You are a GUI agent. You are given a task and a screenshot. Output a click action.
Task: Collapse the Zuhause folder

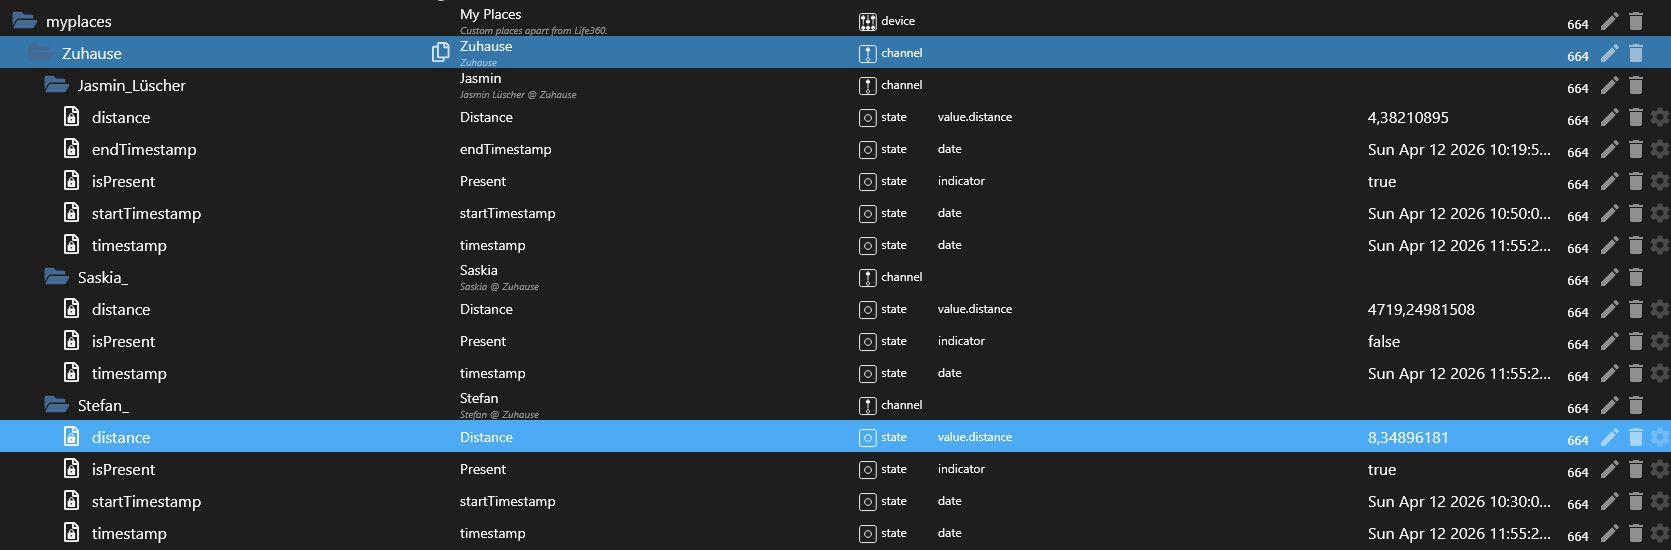[x=40, y=53]
